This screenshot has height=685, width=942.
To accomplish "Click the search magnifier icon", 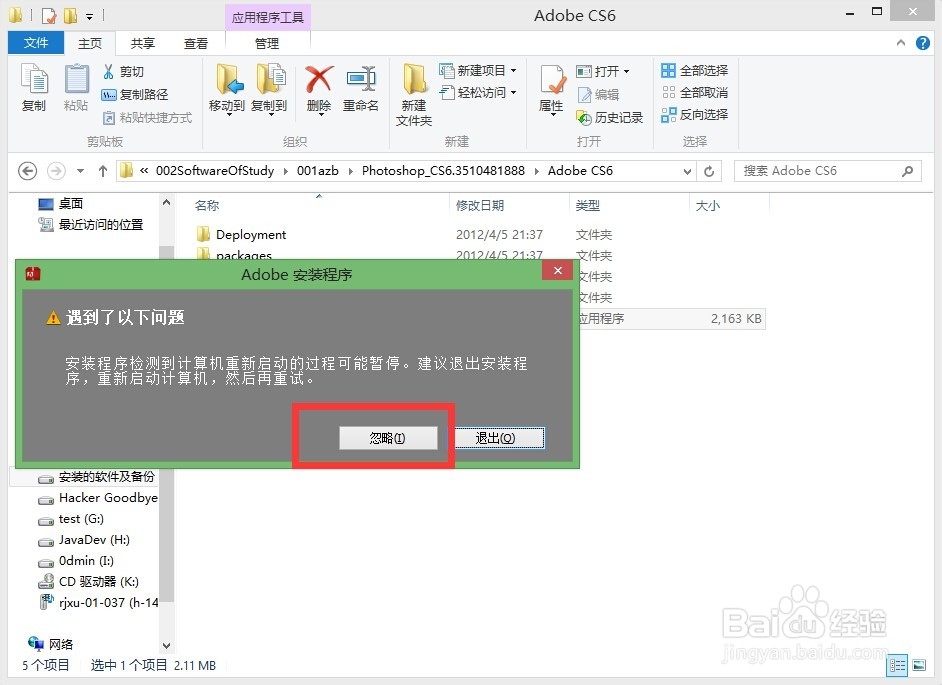I will pos(908,171).
